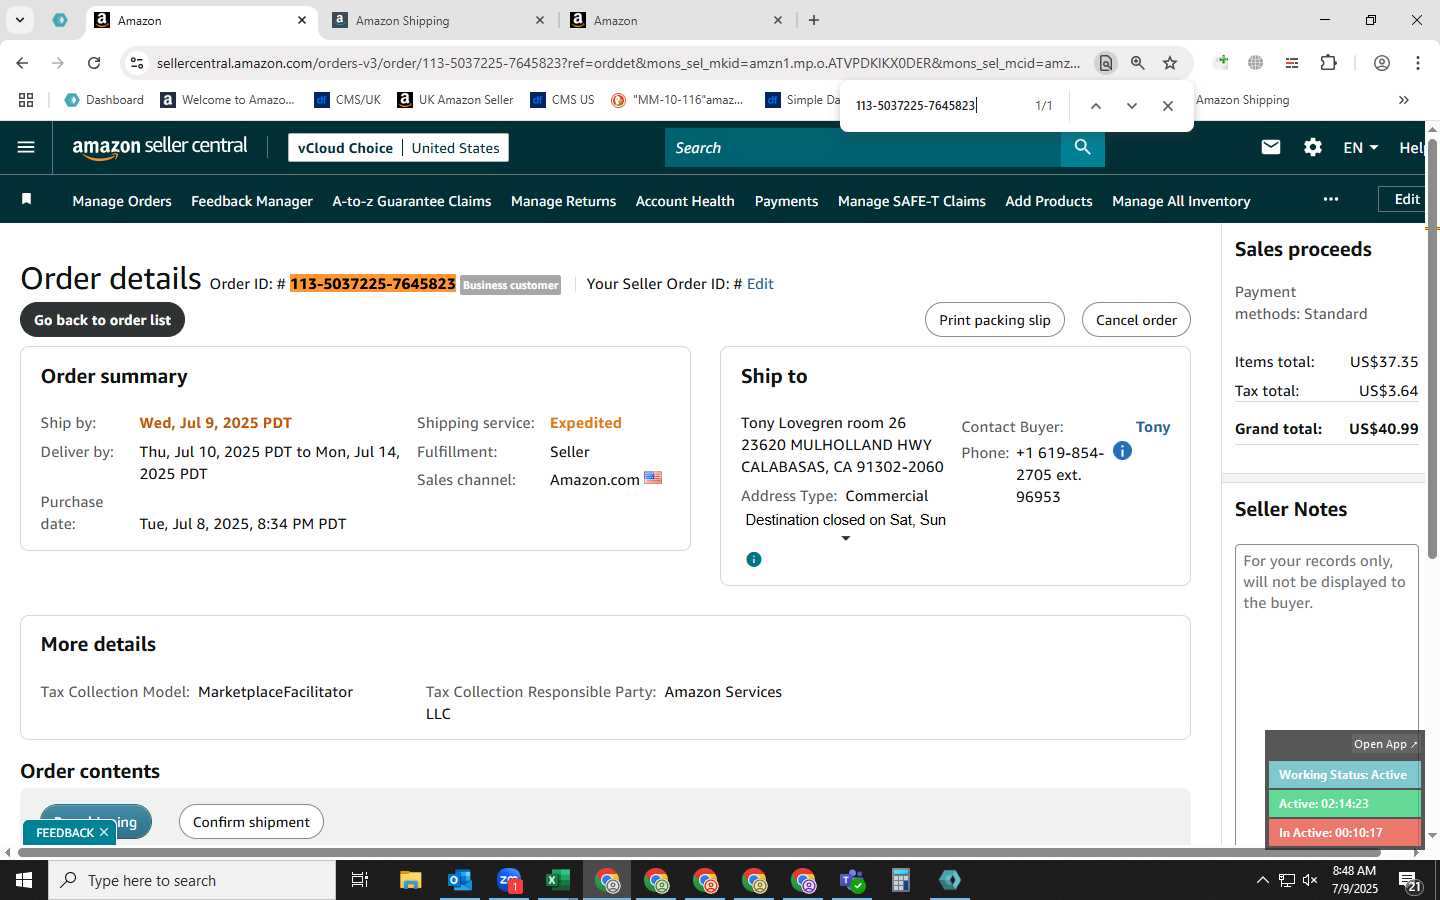Viewport: 1440px width, 900px height.
Task: Expand the Destination closed dropdown arrow
Action: pyautogui.click(x=845, y=539)
